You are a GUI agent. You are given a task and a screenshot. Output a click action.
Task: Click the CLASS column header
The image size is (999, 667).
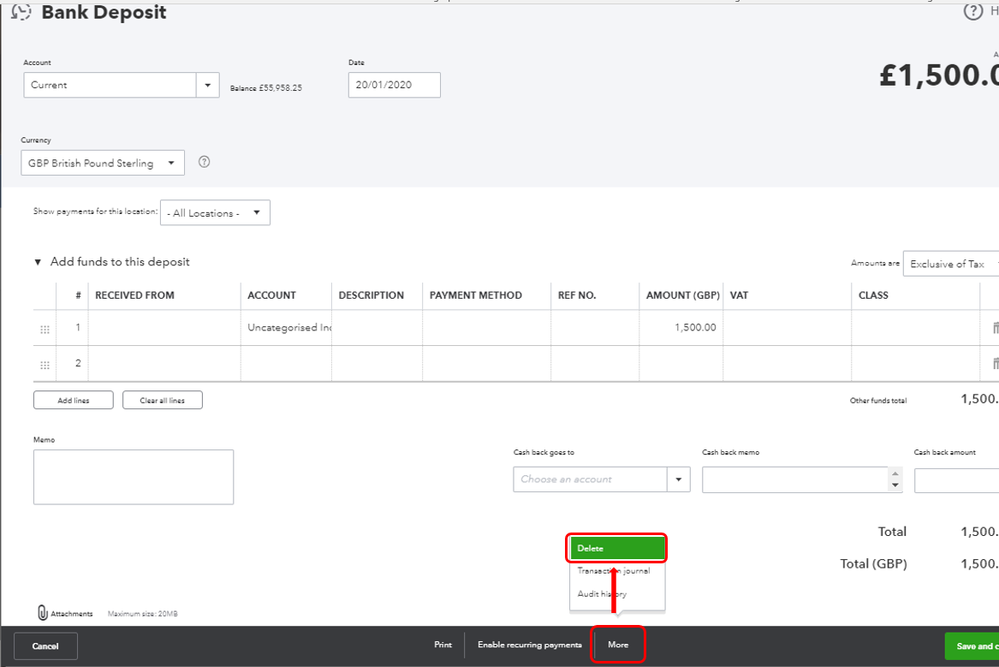[x=873, y=295]
